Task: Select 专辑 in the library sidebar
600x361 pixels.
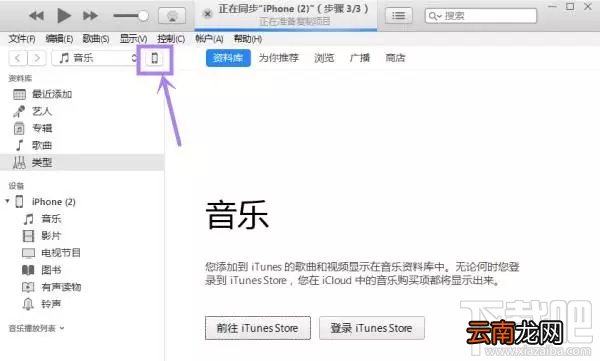Action: (82, 128)
